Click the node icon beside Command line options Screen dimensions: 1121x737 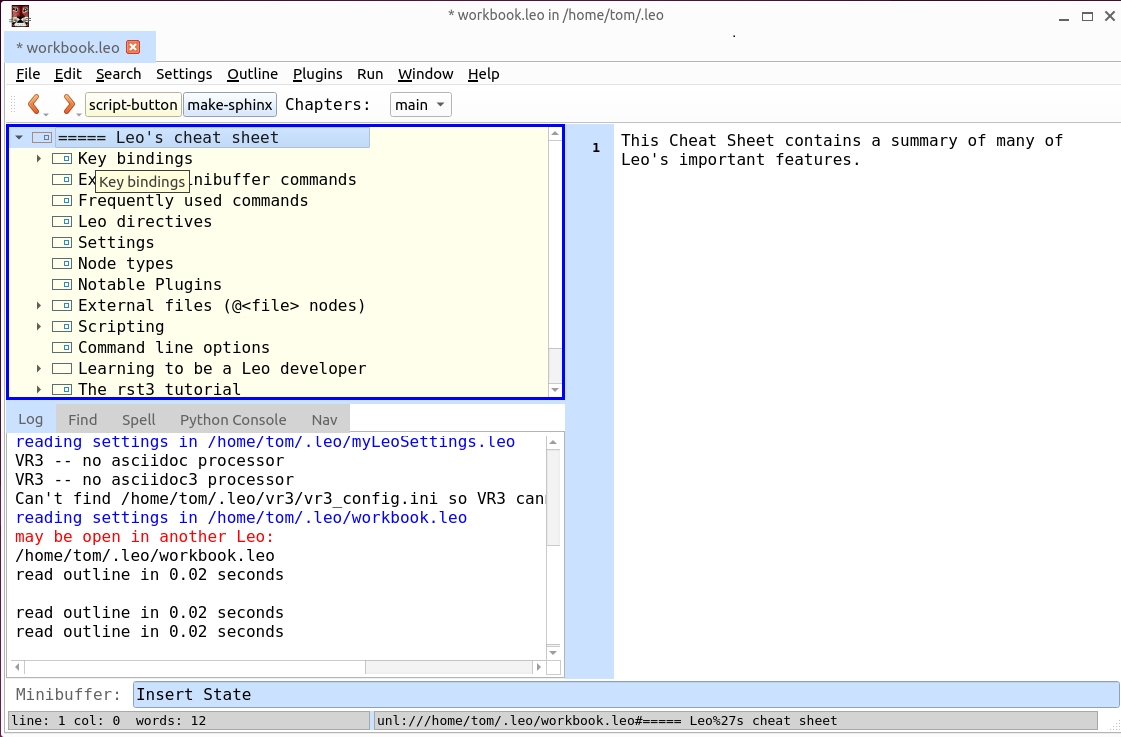(62, 348)
